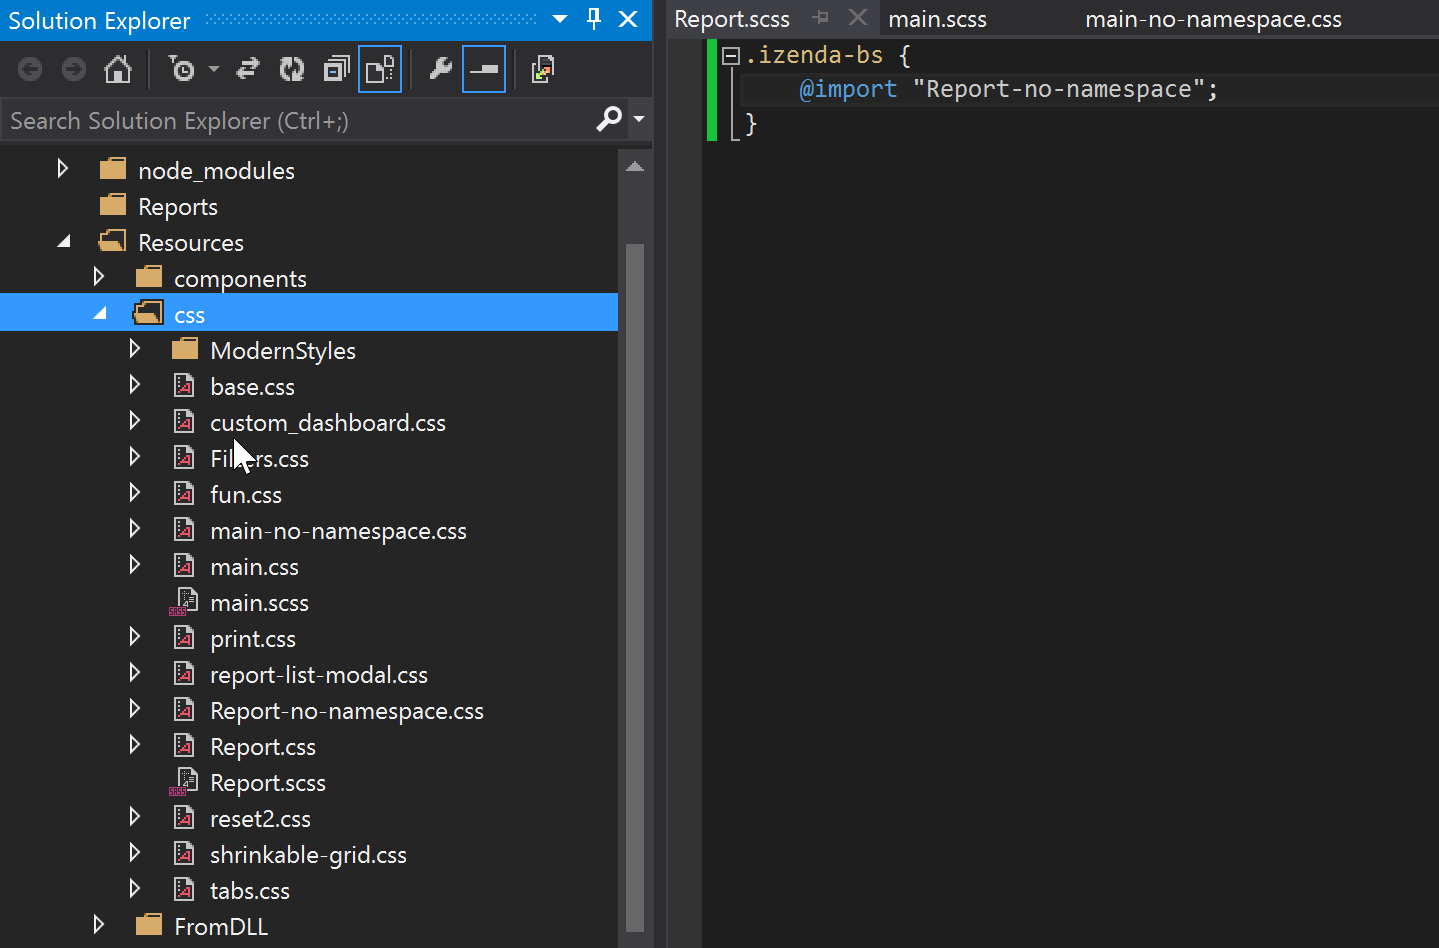Click Sync with Active Document arrows icon
This screenshot has width=1439, height=948.
tap(248, 69)
